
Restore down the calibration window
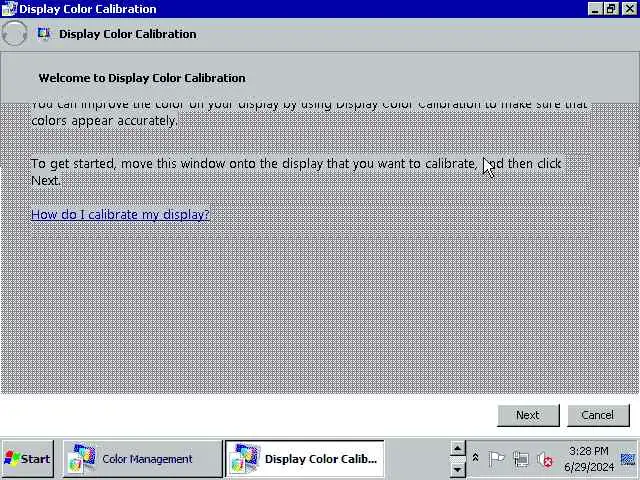click(x=611, y=9)
